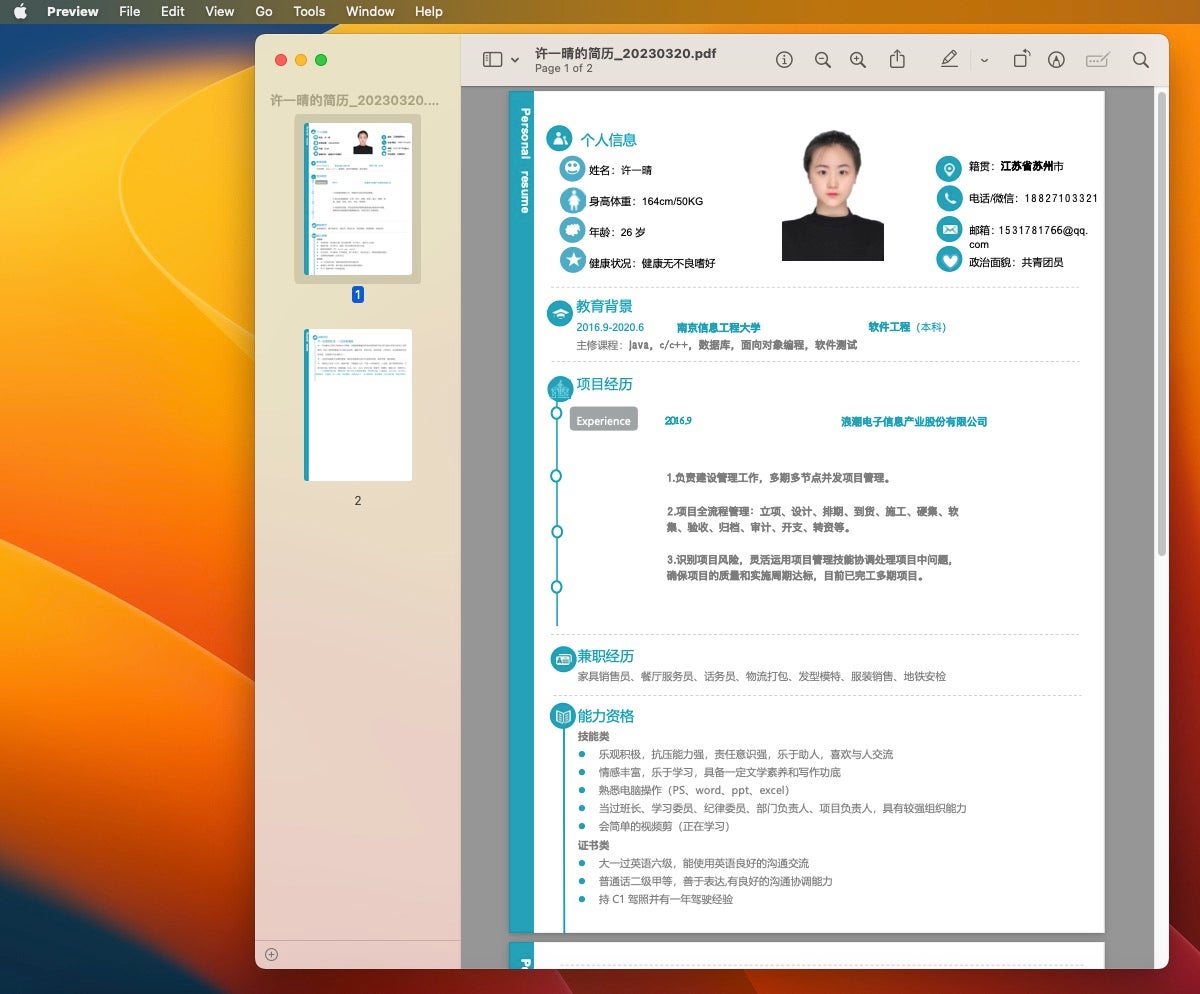Zoom out of the document
The width and height of the screenshot is (1200, 994).
pyautogui.click(x=822, y=60)
